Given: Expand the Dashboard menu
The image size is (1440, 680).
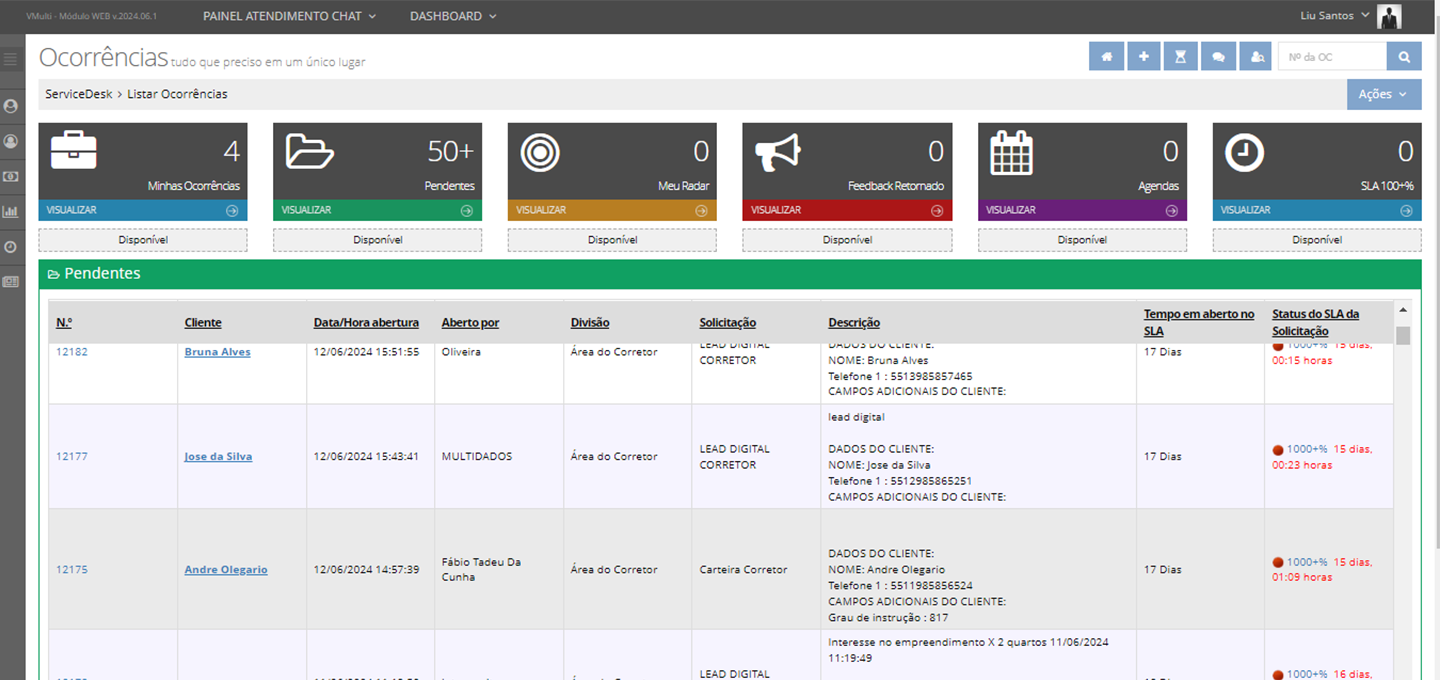Looking at the screenshot, I should click(453, 16).
